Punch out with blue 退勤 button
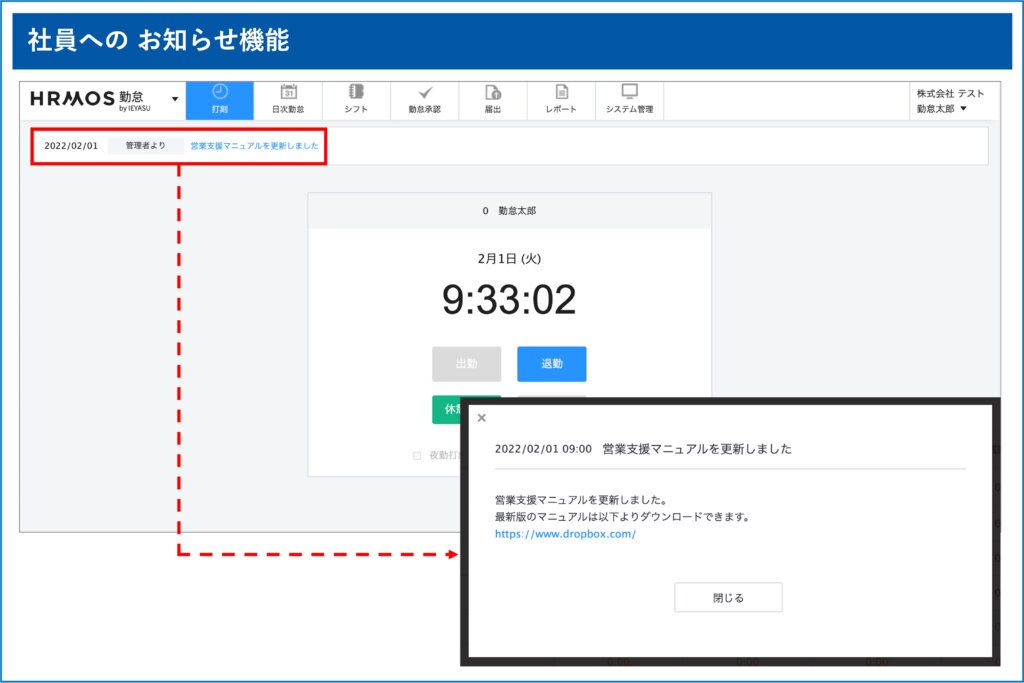The width and height of the screenshot is (1024, 683). pyautogui.click(x=551, y=364)
